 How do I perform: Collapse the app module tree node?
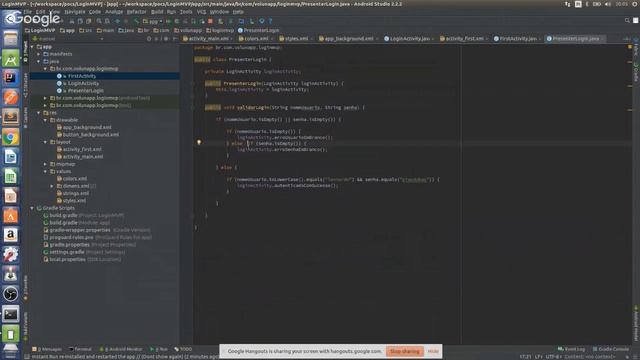[x=32, y=47]
